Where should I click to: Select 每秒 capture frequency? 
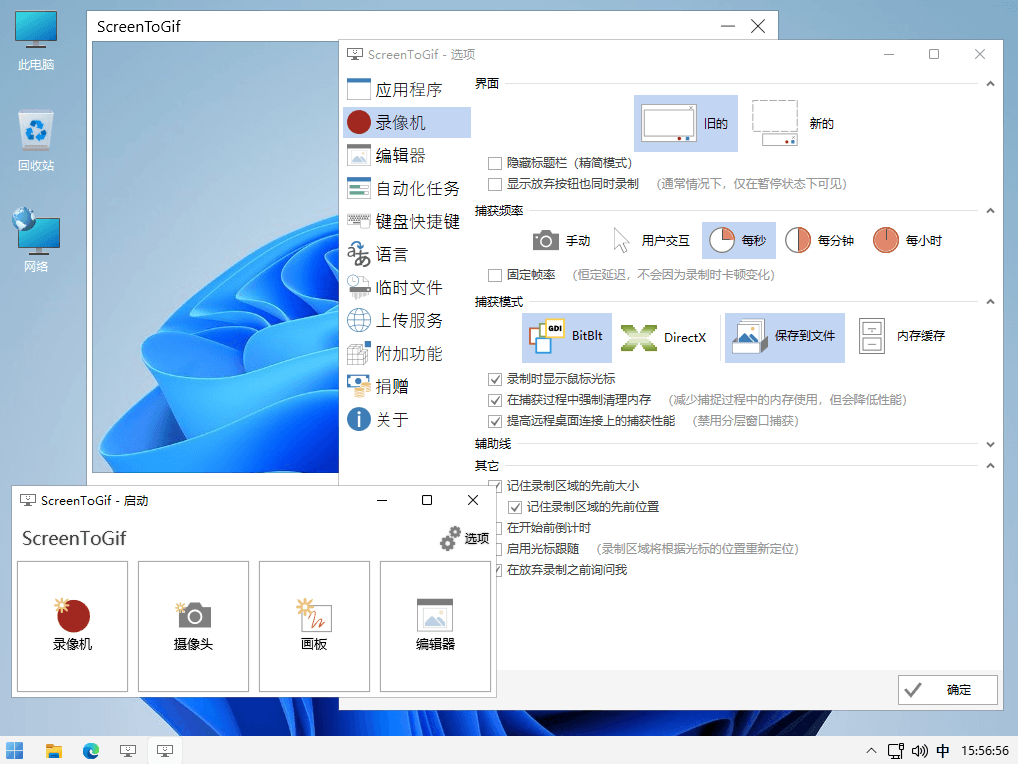click(739, 241)
